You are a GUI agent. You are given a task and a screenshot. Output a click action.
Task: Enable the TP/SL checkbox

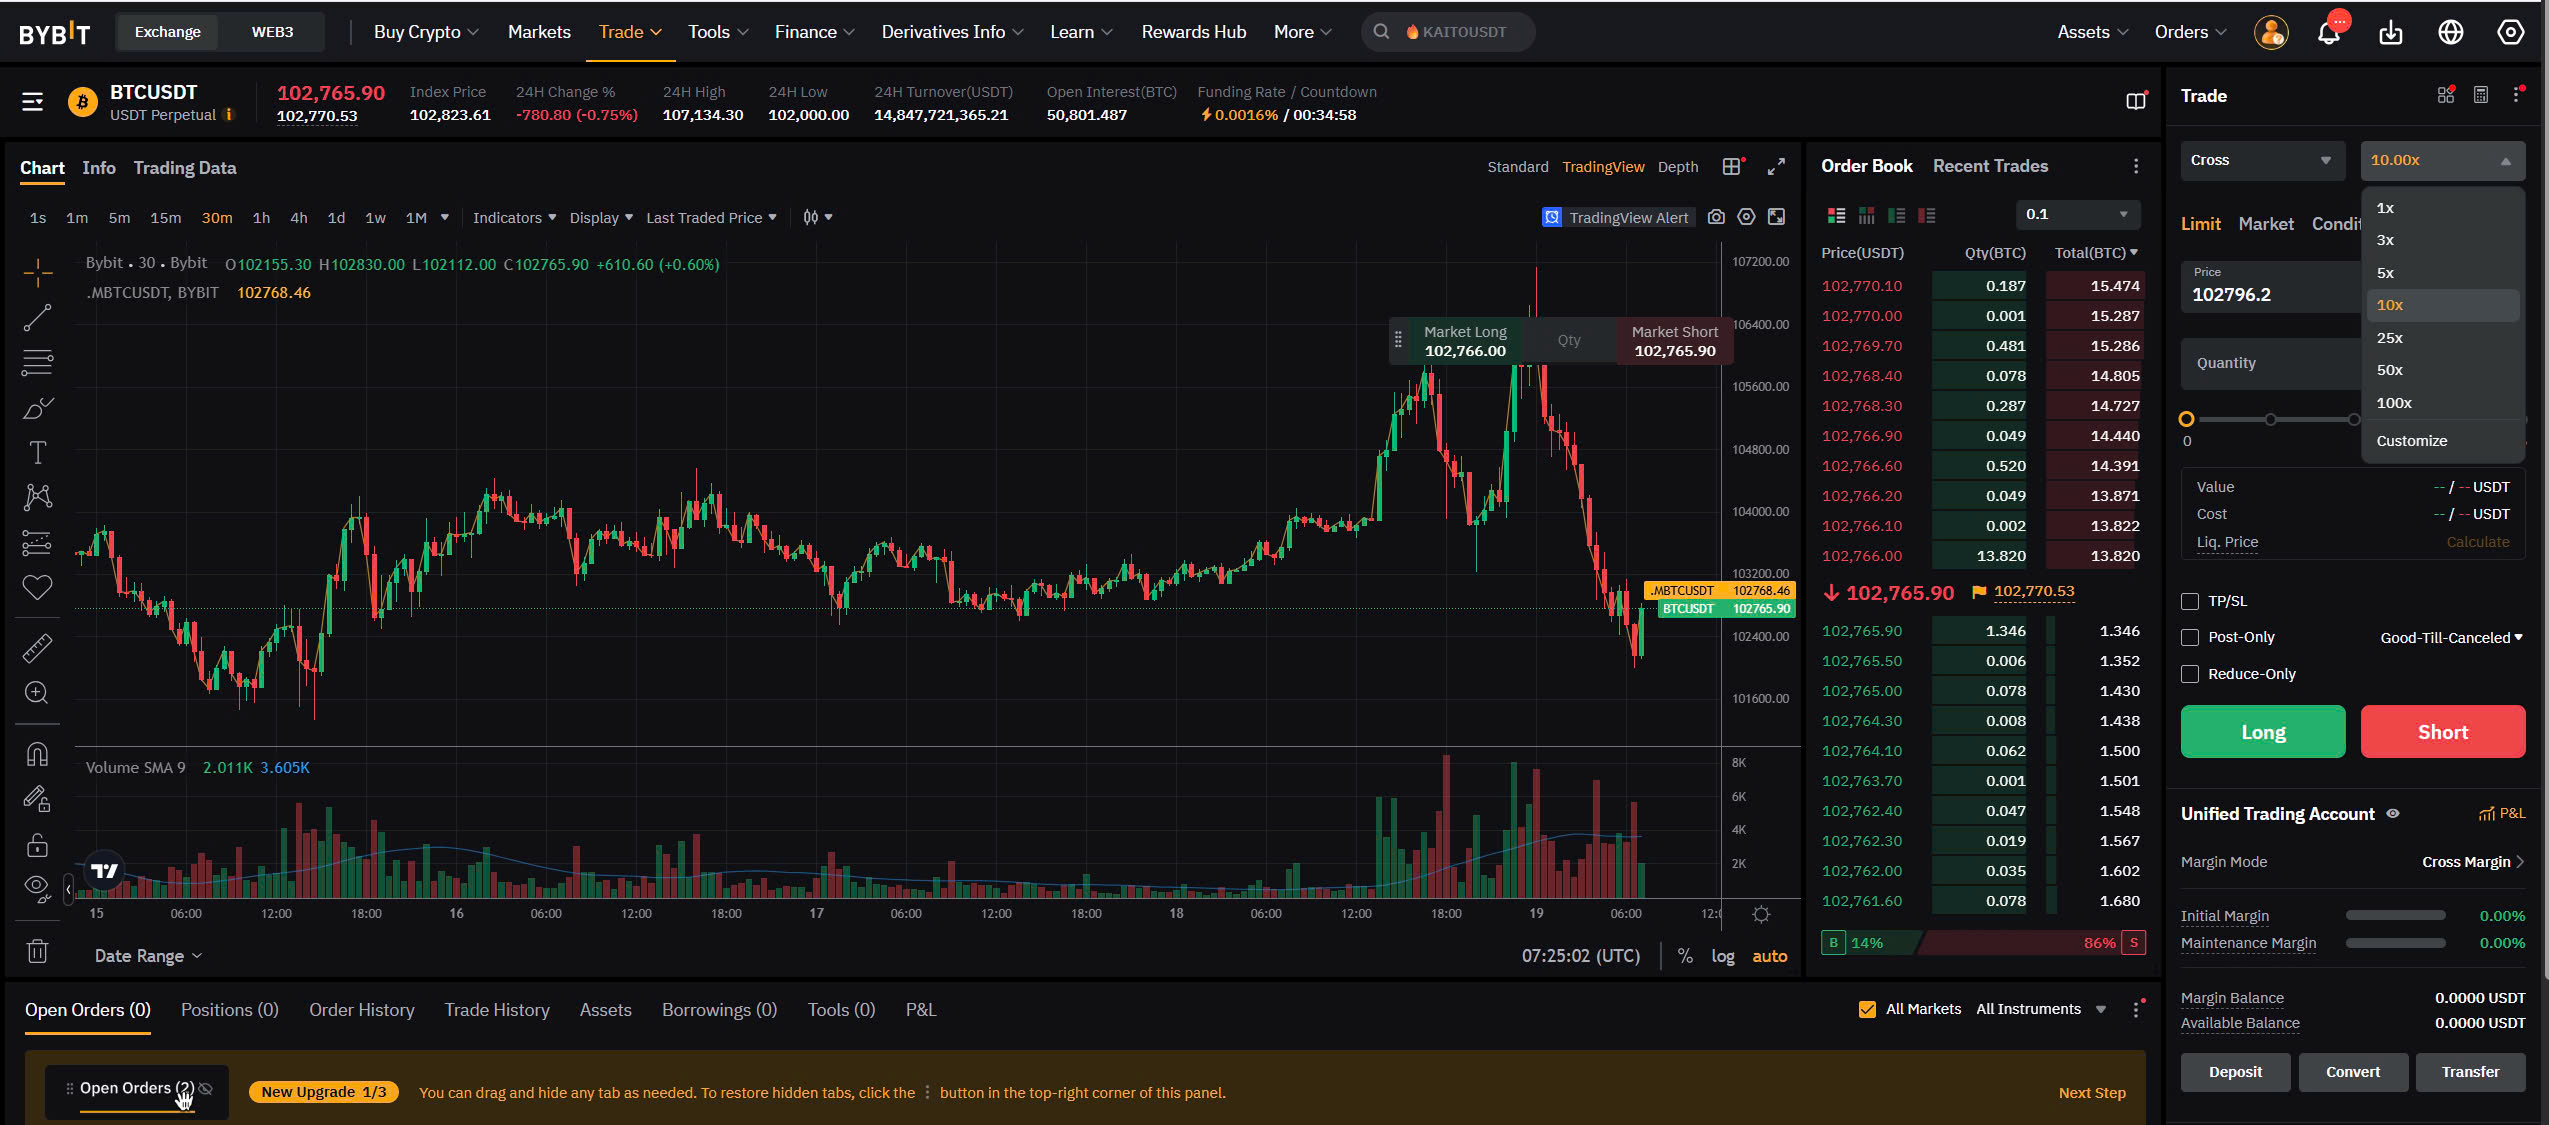click(x=2190, y=601)
